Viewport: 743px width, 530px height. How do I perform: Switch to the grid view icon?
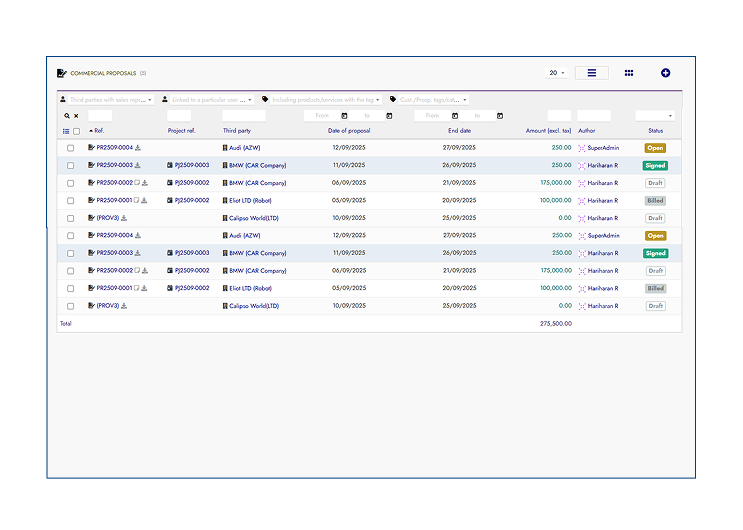pyautogui.click(x=629, y=73)
